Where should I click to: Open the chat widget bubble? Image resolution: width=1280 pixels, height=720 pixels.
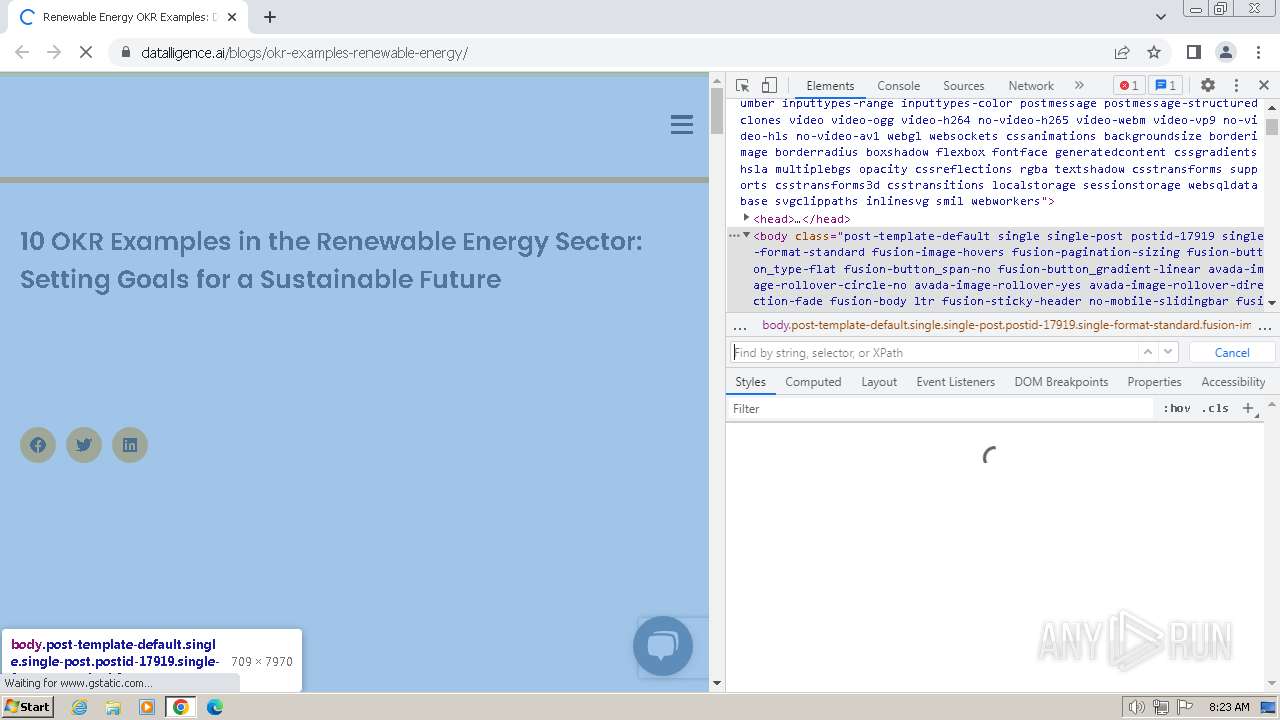click(663, 646)
